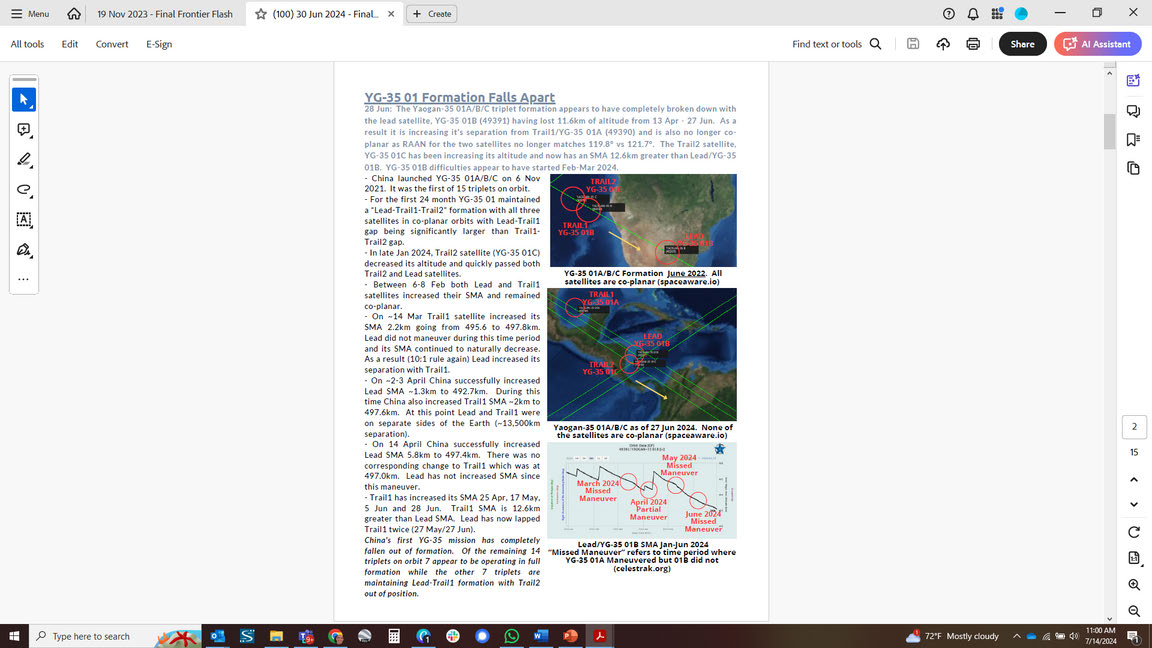
Task: Switch to the 19 Nov 2023 Final Frontier Flash tab
Action: click(x=165, y=14)
